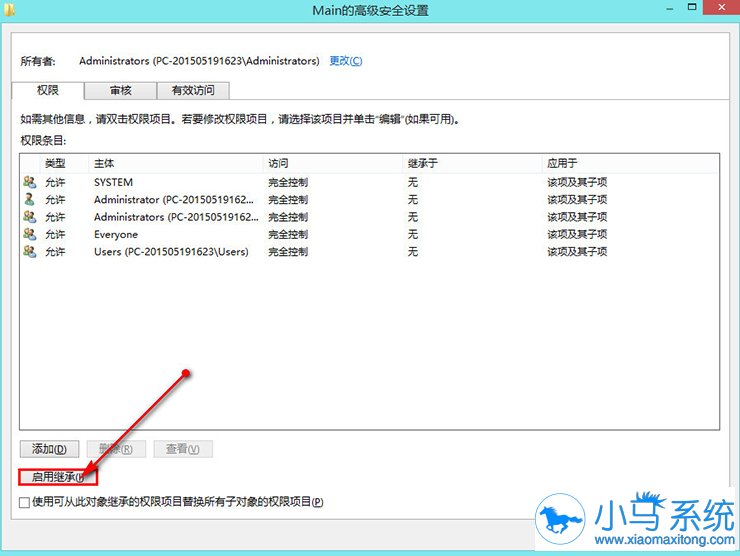740x556 pixels.
Task: Click the SYSTEM row group icon
Action: coord(30,182)
